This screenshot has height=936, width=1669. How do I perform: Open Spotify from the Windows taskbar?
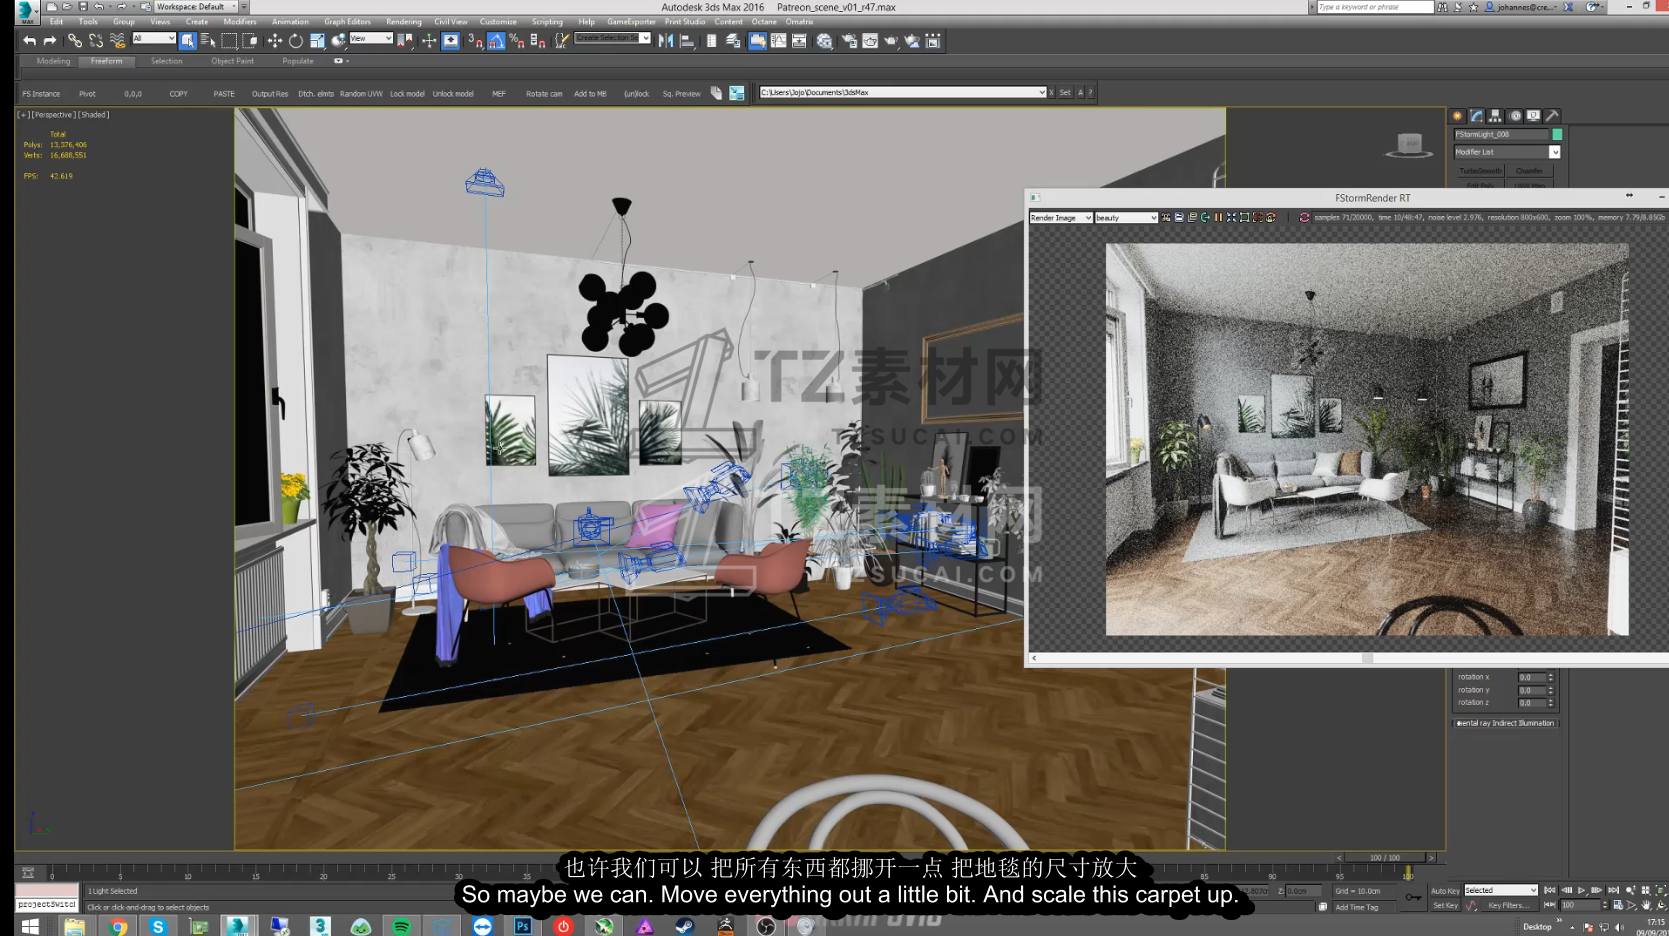point(401,926)
